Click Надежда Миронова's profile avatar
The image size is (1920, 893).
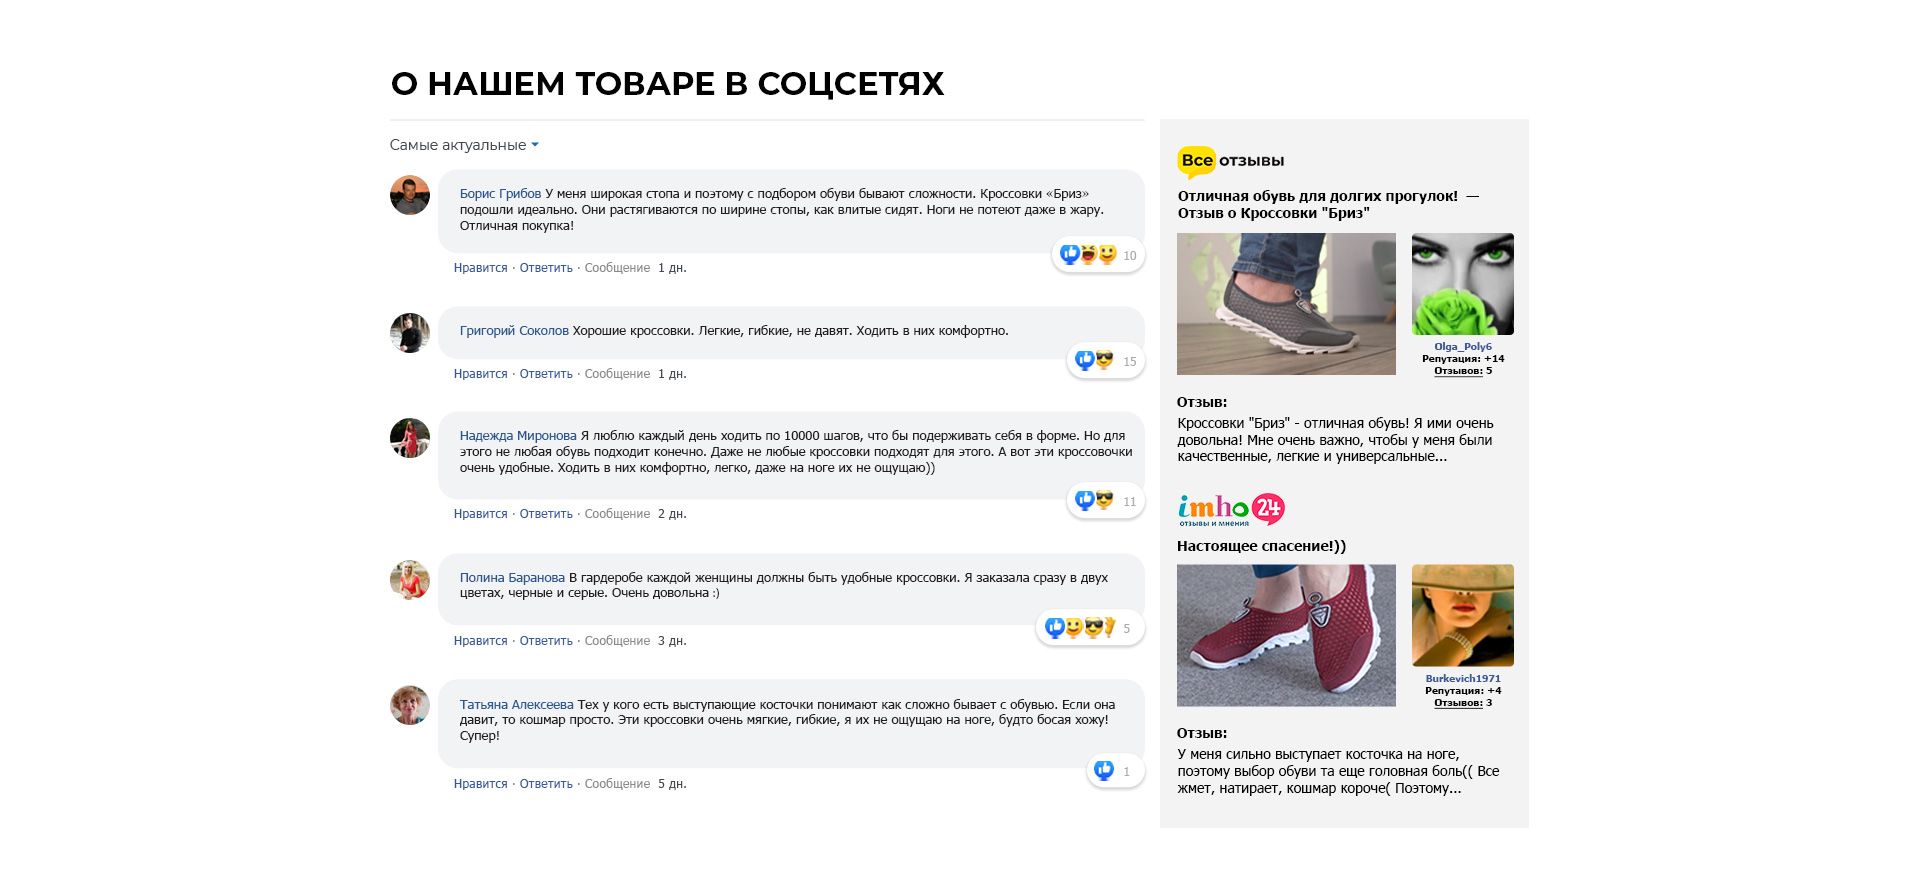(x=410, y=438)
